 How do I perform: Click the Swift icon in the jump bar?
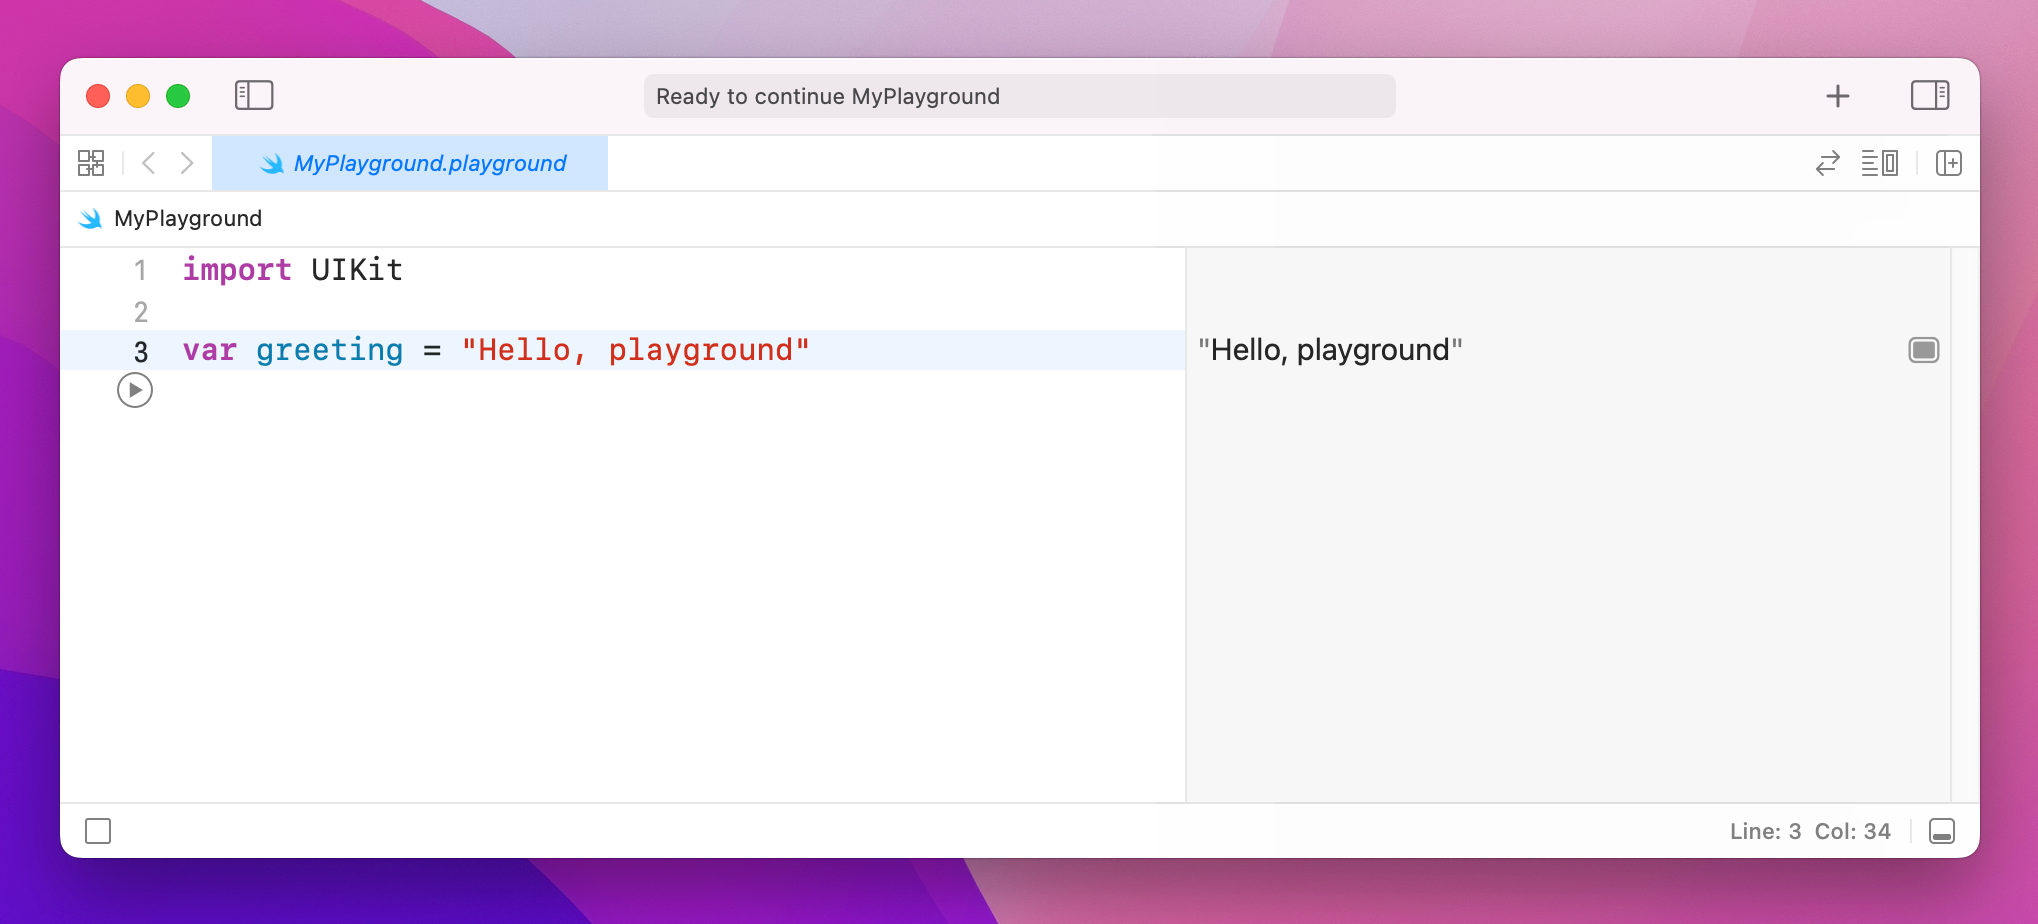pos(89,218)
